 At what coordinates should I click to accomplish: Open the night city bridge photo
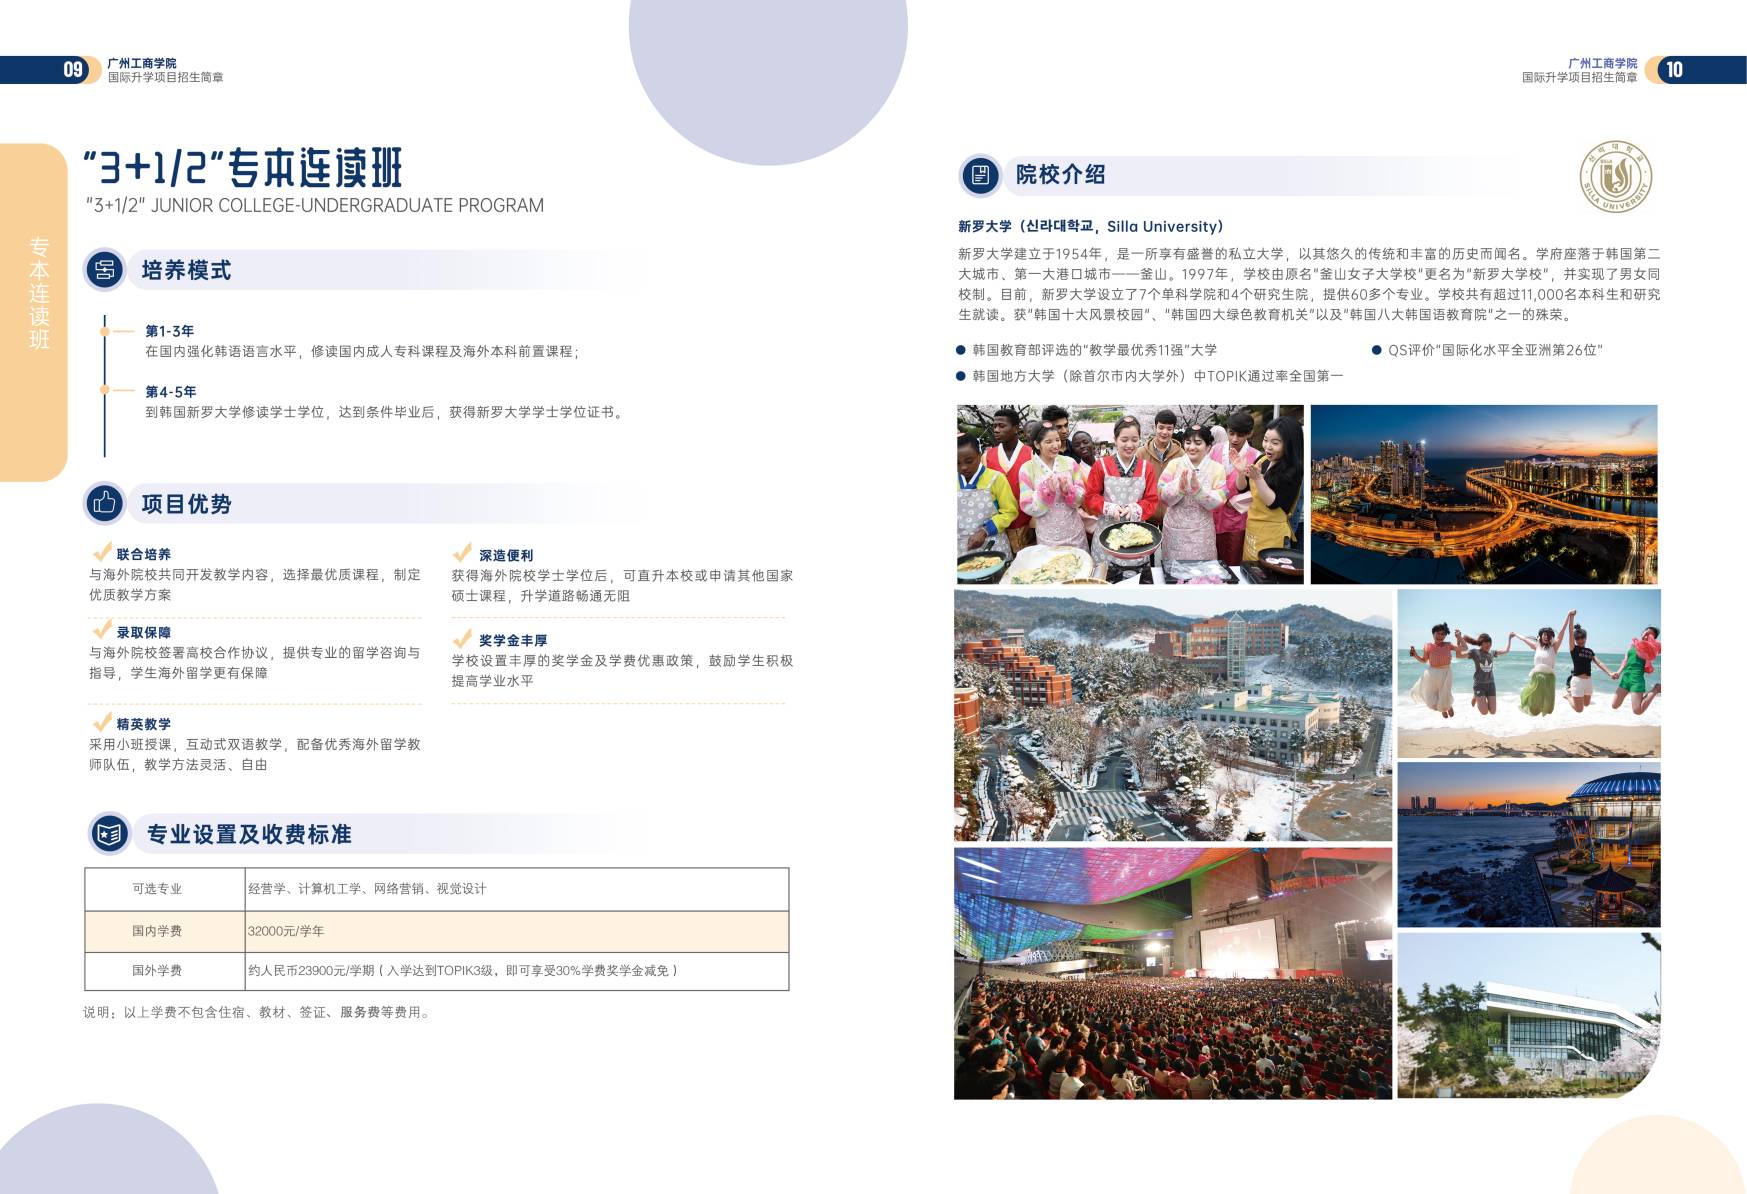[1484, 494]
